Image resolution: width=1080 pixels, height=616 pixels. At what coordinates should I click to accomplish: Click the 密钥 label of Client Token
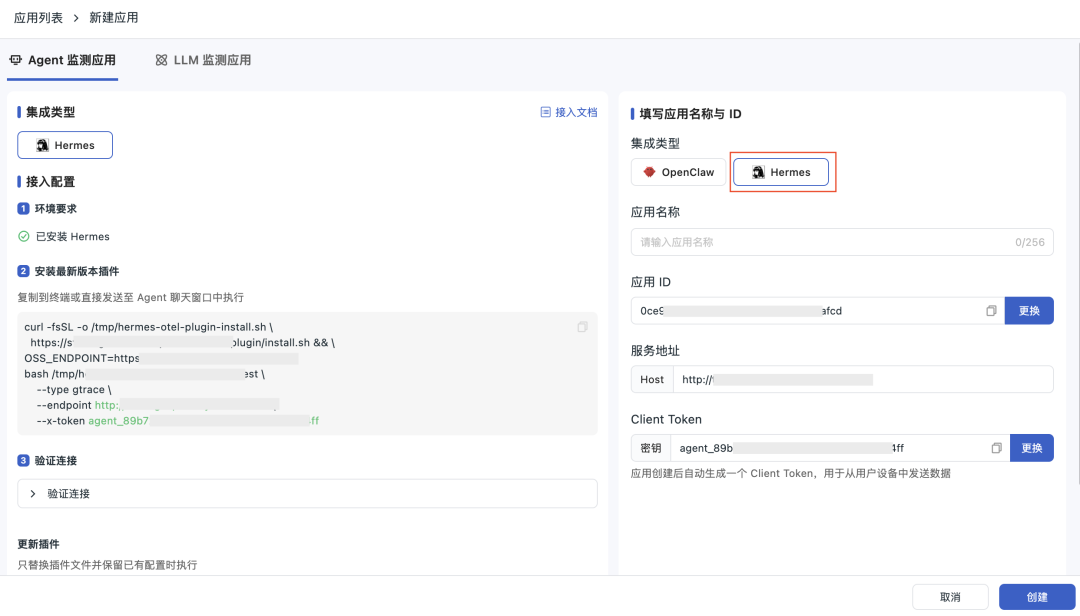pos(651,448)
